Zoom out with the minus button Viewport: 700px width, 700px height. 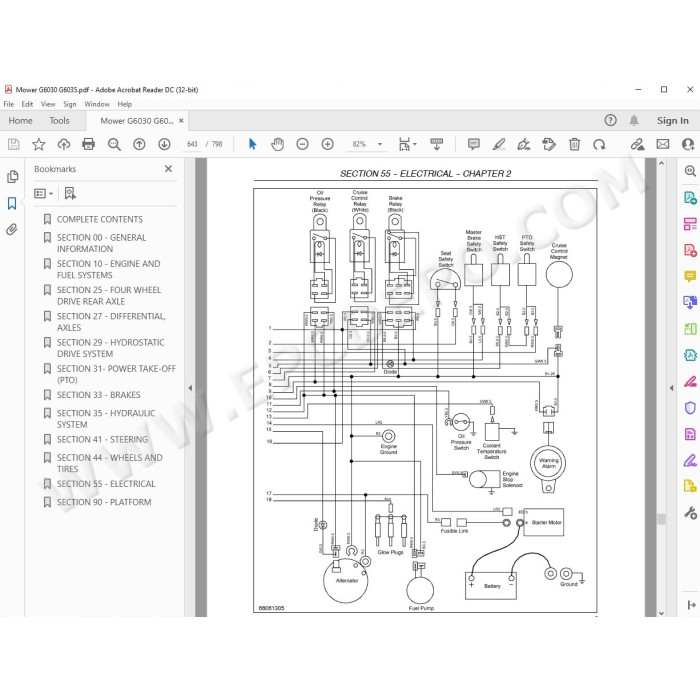(302, 144)
